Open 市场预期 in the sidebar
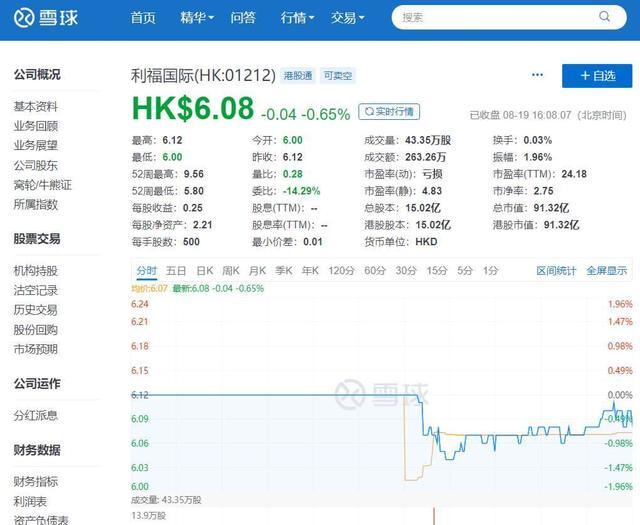Screen dimensions: 640x525 point(36,349)
